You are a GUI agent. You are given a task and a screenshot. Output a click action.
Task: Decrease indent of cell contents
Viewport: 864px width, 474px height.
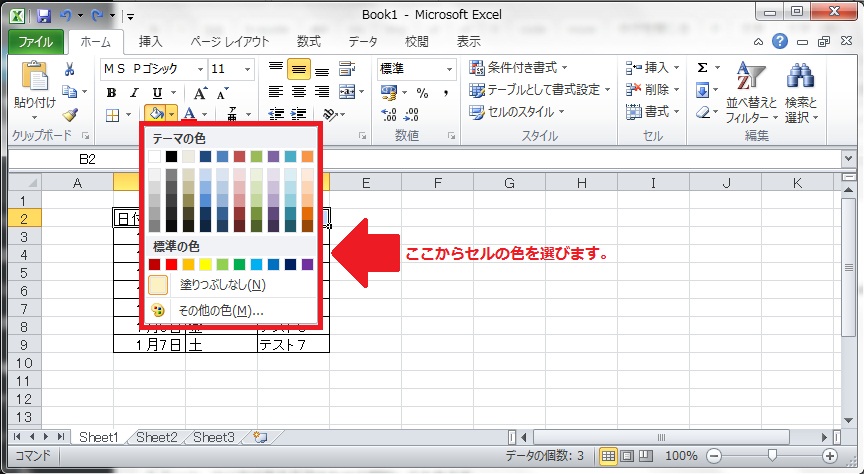(x=276, y=114)
